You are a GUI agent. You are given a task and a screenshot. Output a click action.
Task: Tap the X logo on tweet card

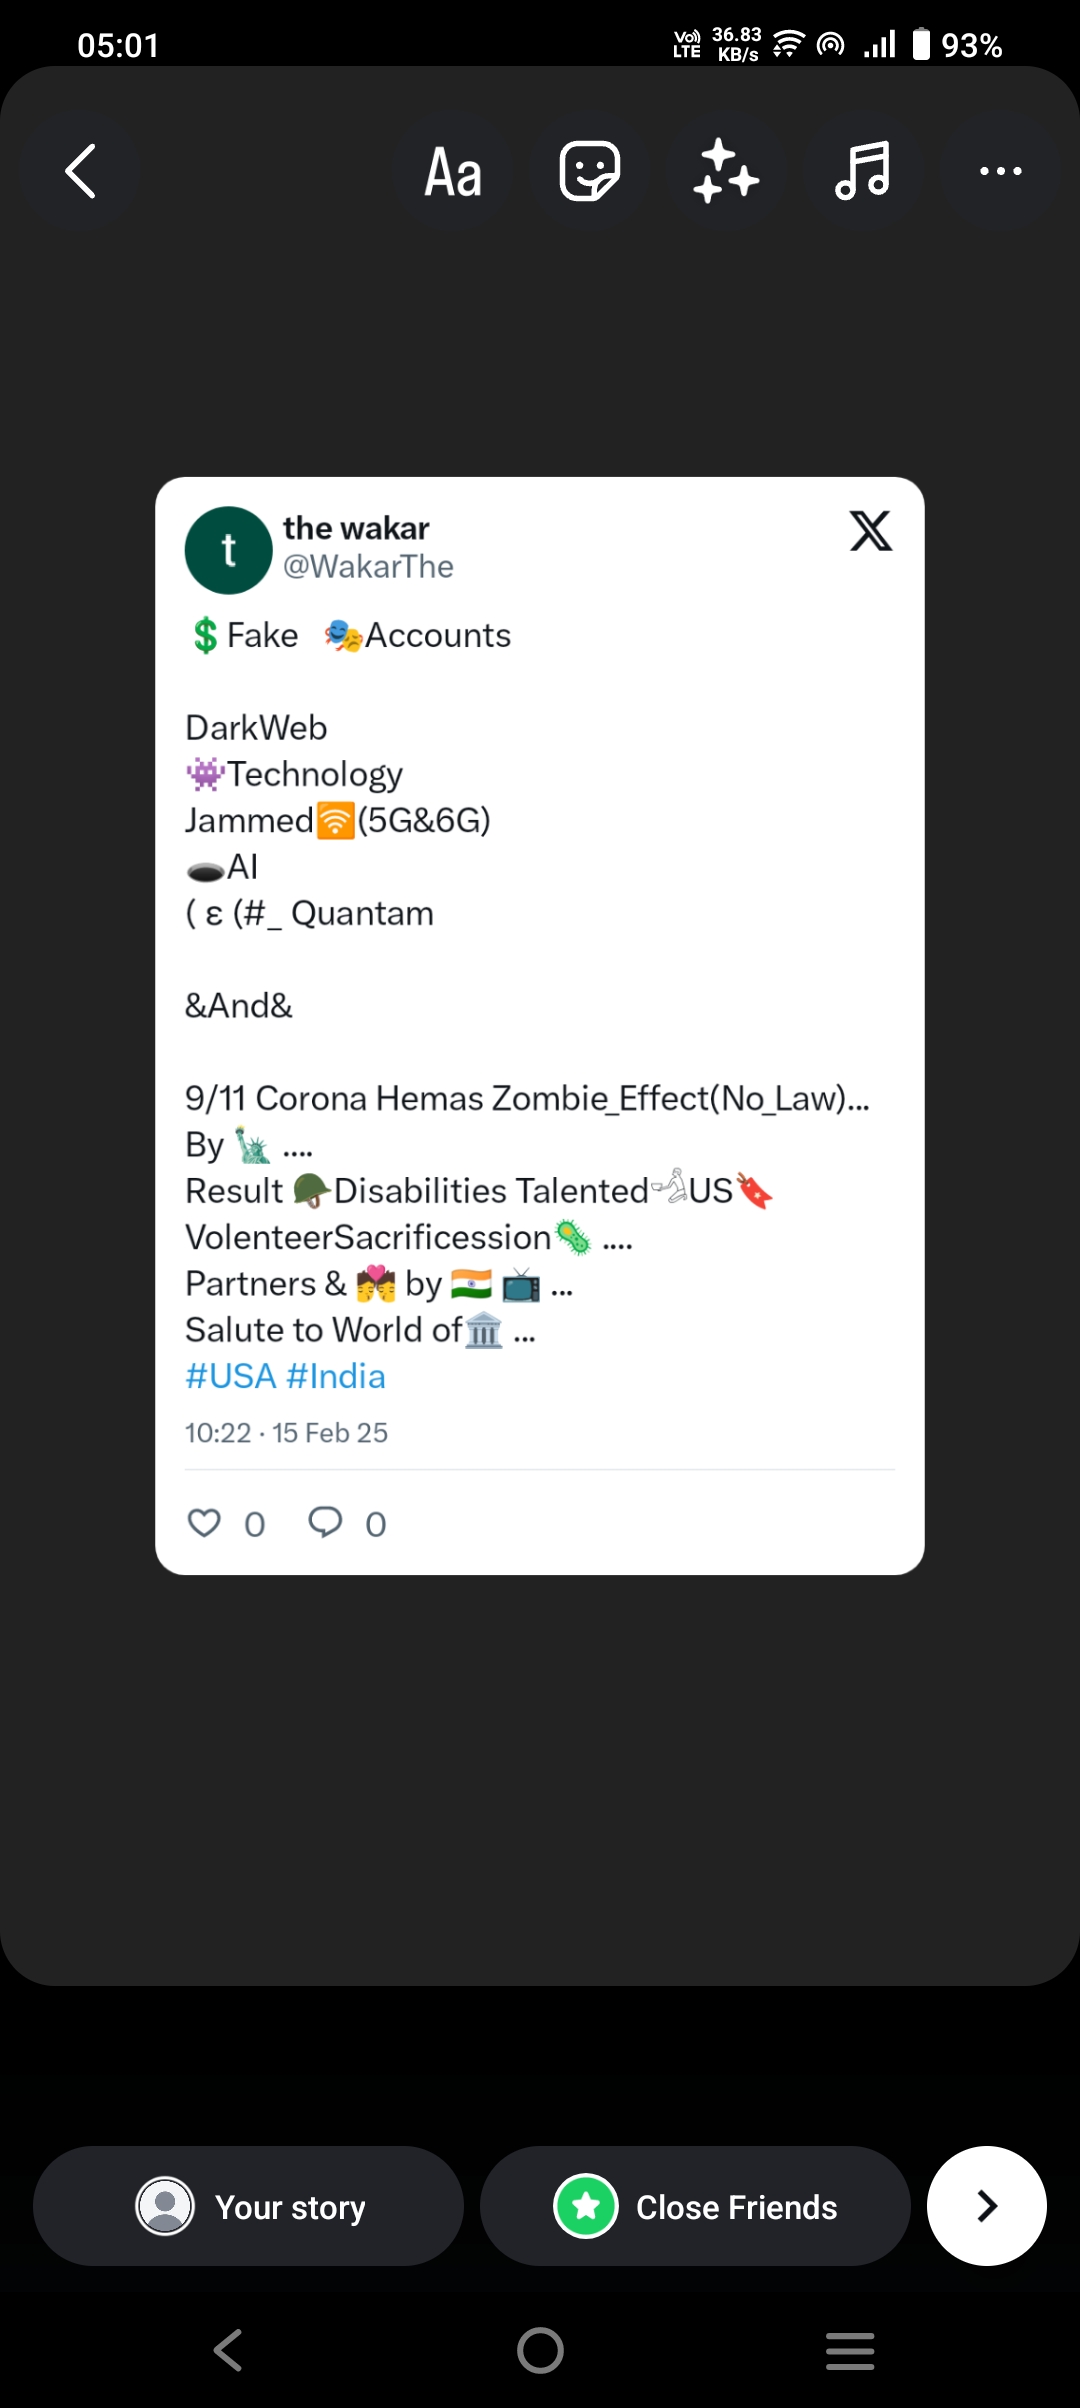pyautogui.click(x=870, y=531)
